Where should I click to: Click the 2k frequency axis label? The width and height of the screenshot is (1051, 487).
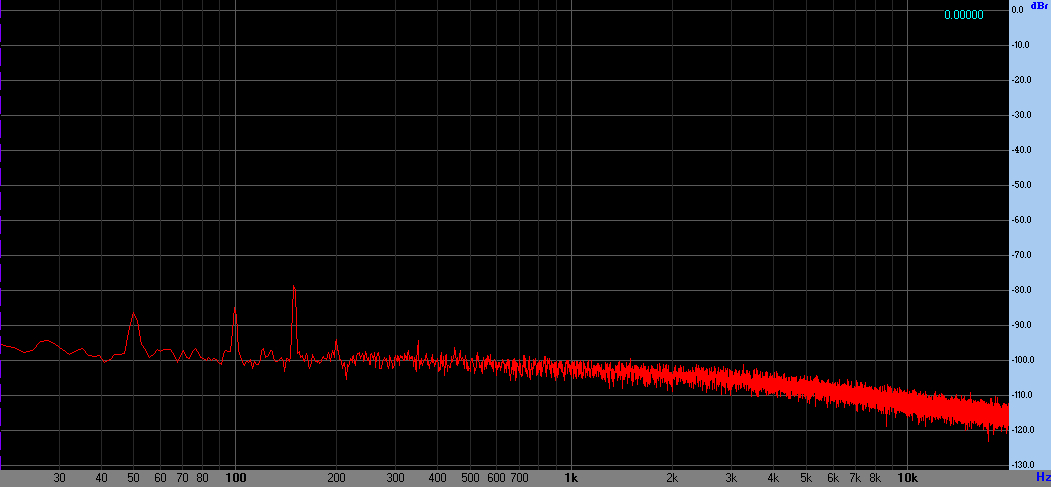point(672,478)
